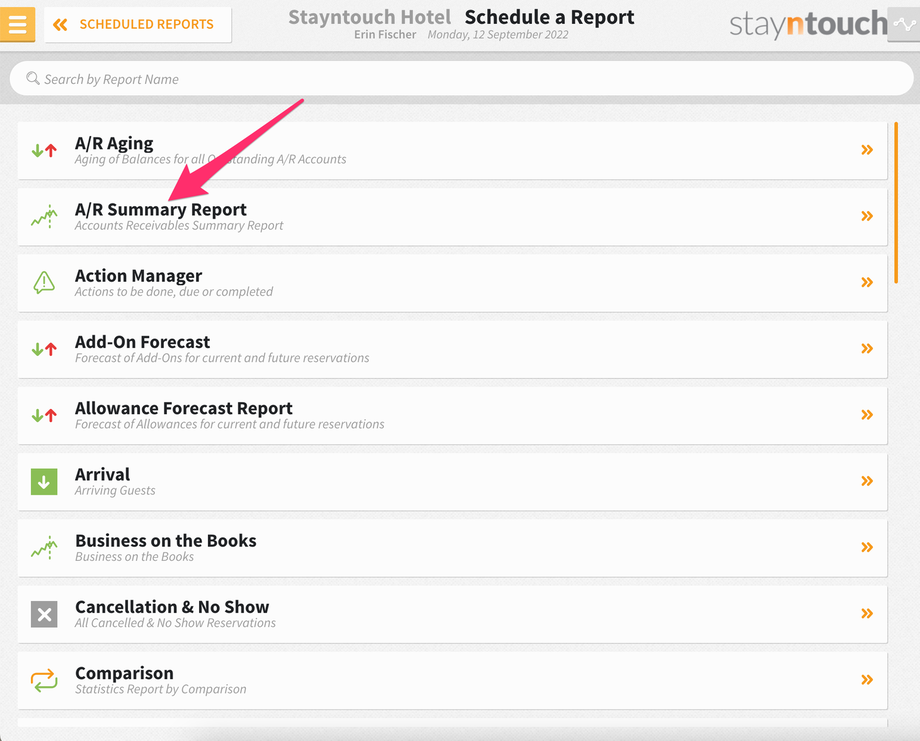Open Allowance Forecast Report title
The height and width of the screenshot is (741, 920).
184,408
